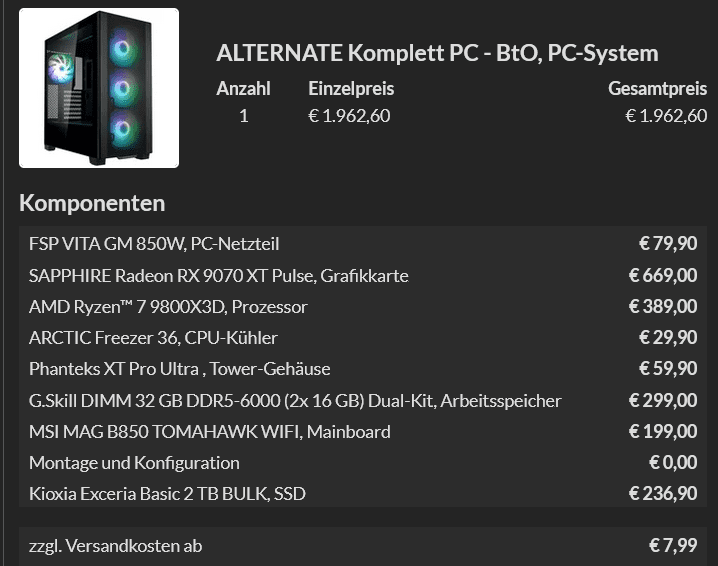The height and width of the screenshot is (566, 718).
Task: Open the AMD Ryzen 7 9800X3D processor entry
Action: click(x=168, y=306)
